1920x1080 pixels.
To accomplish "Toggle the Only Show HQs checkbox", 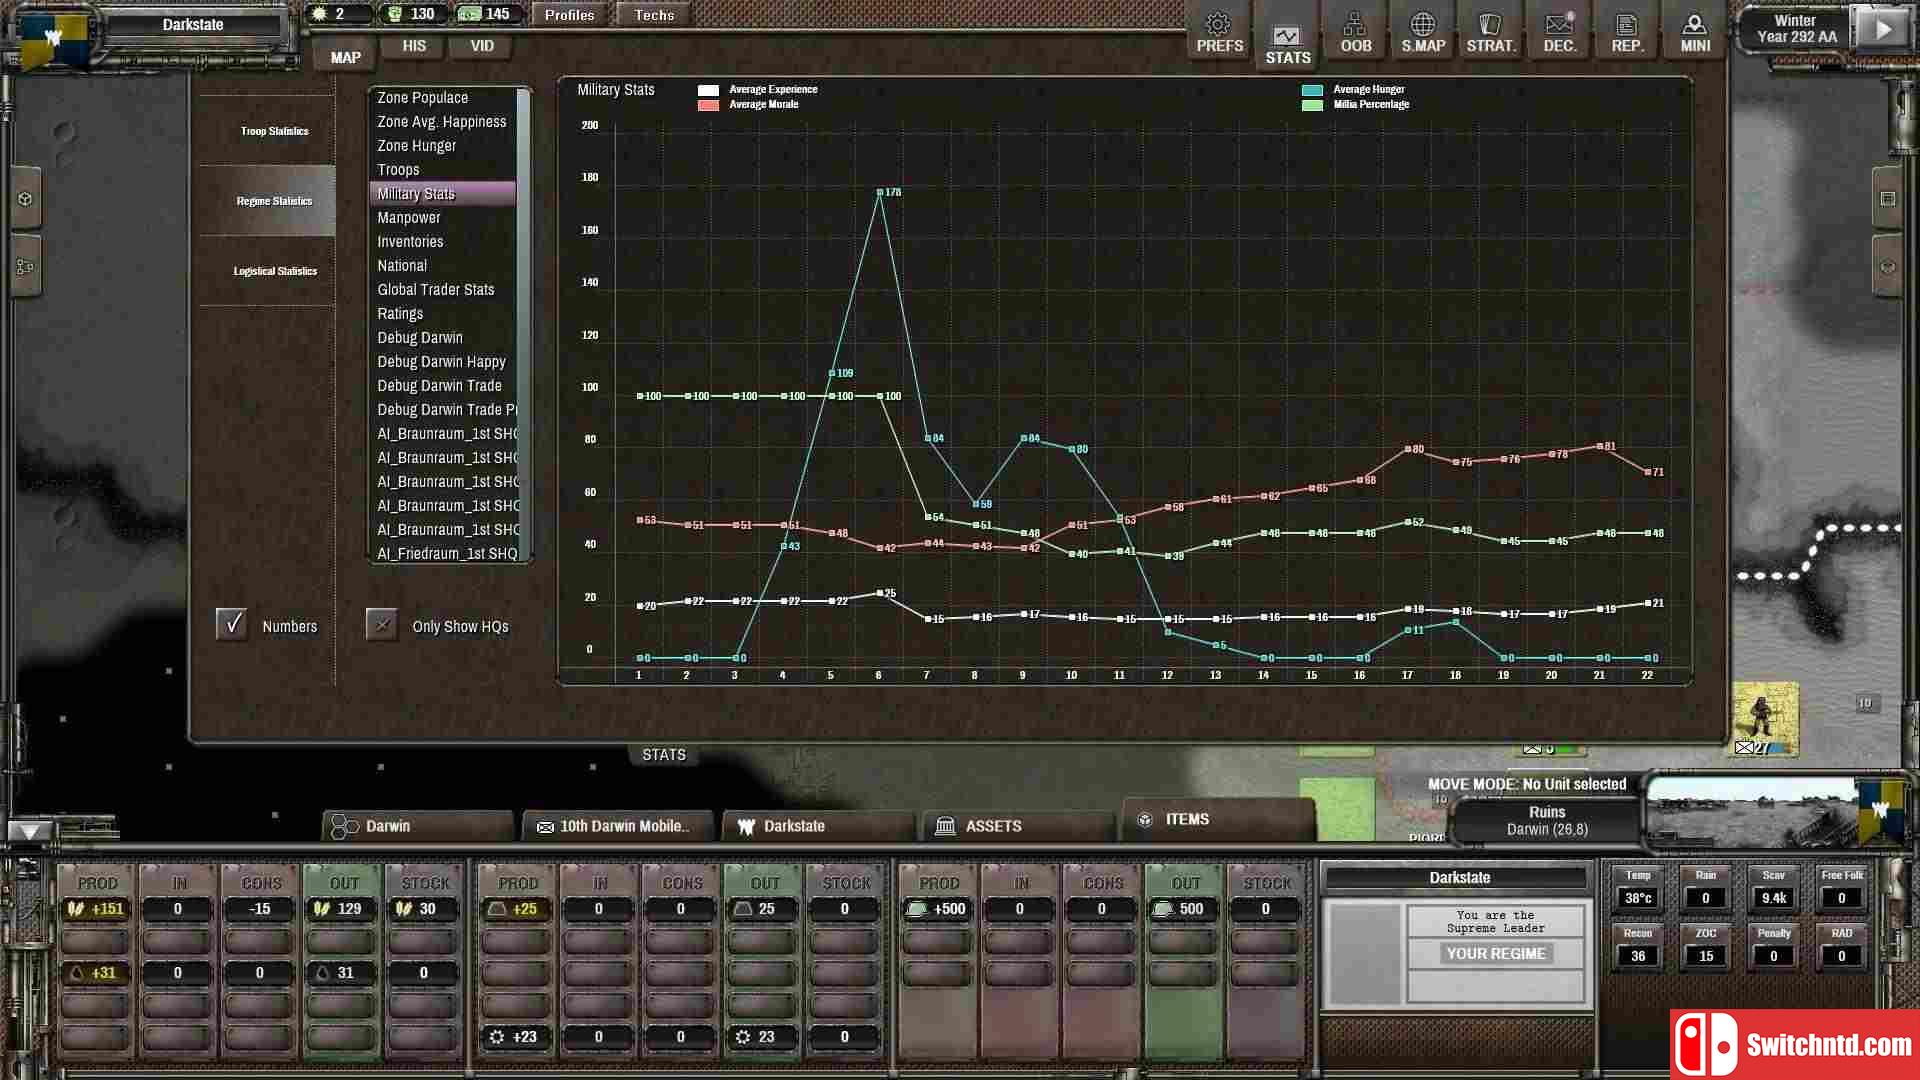I will click(x=382, y=624).
